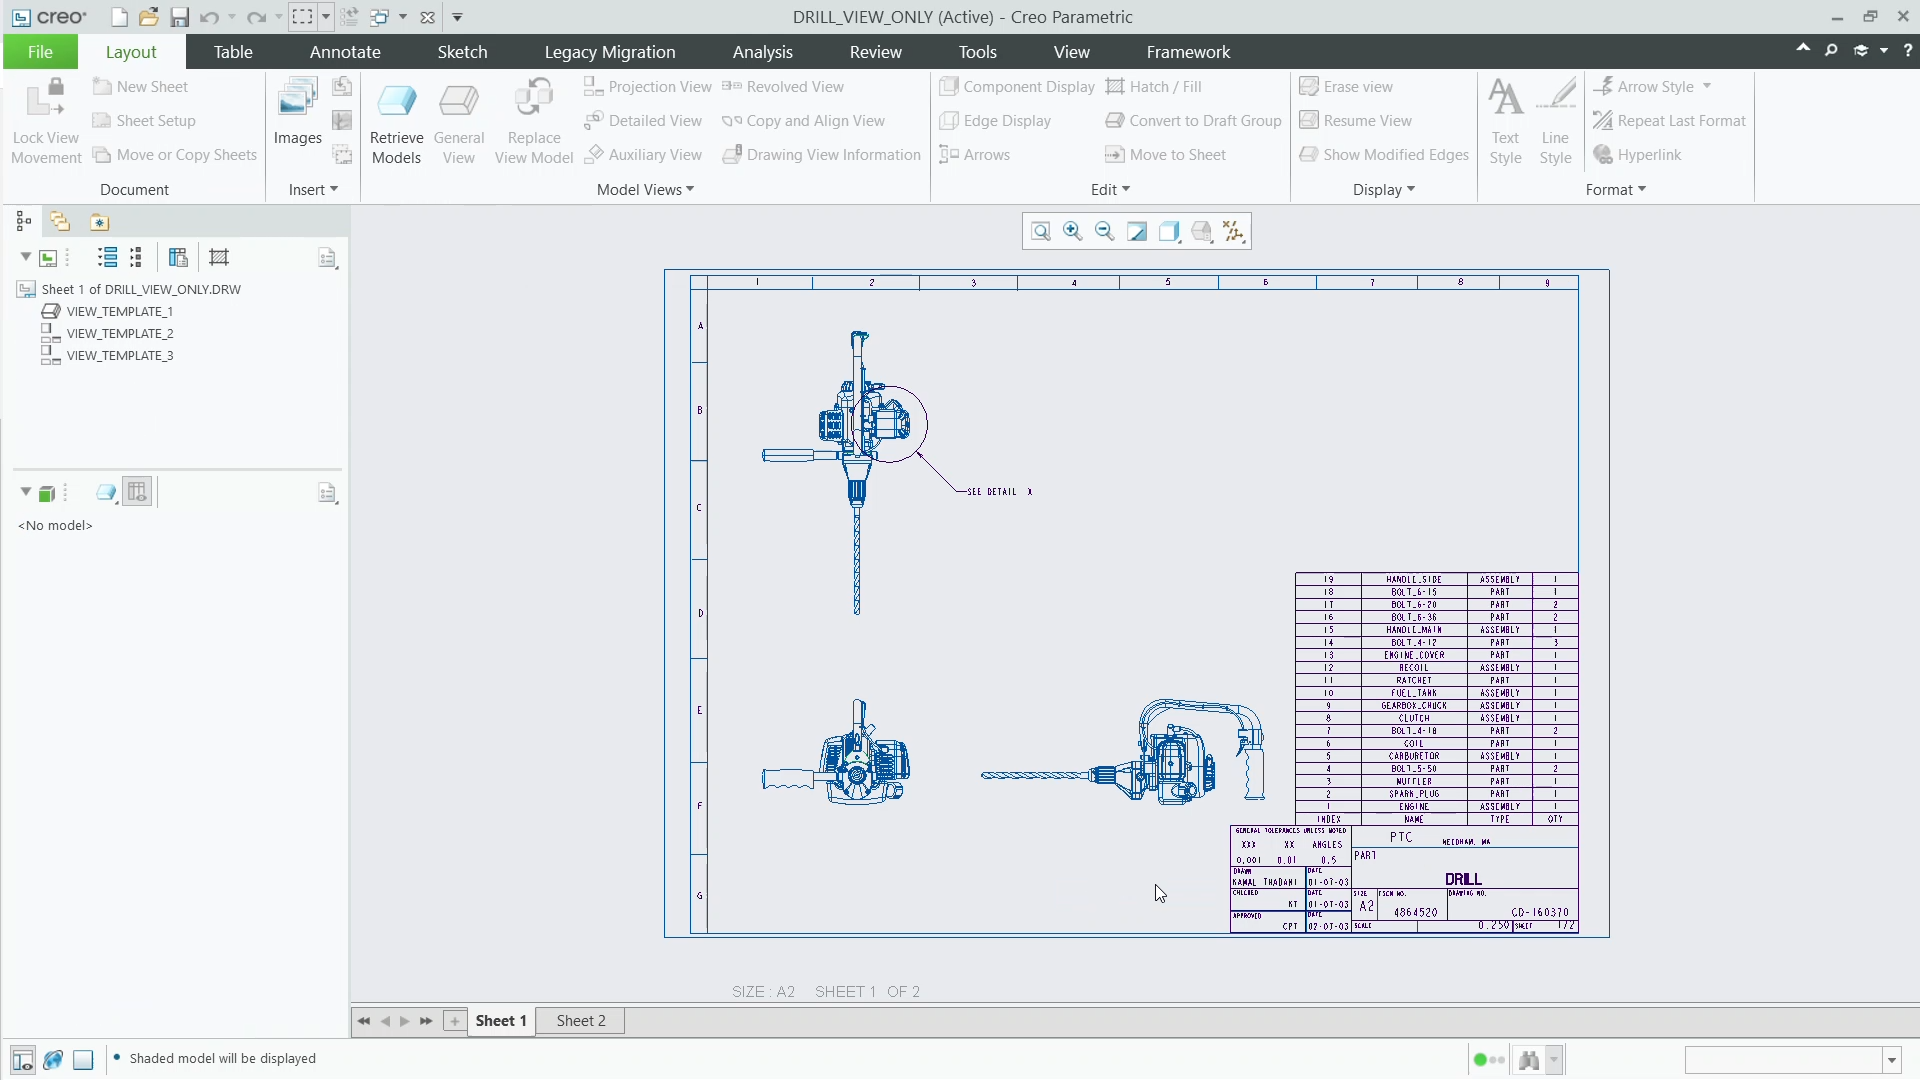The image size is (1920, 1080).
Task: Open the Images insert tool
Action: coord(297,113)
